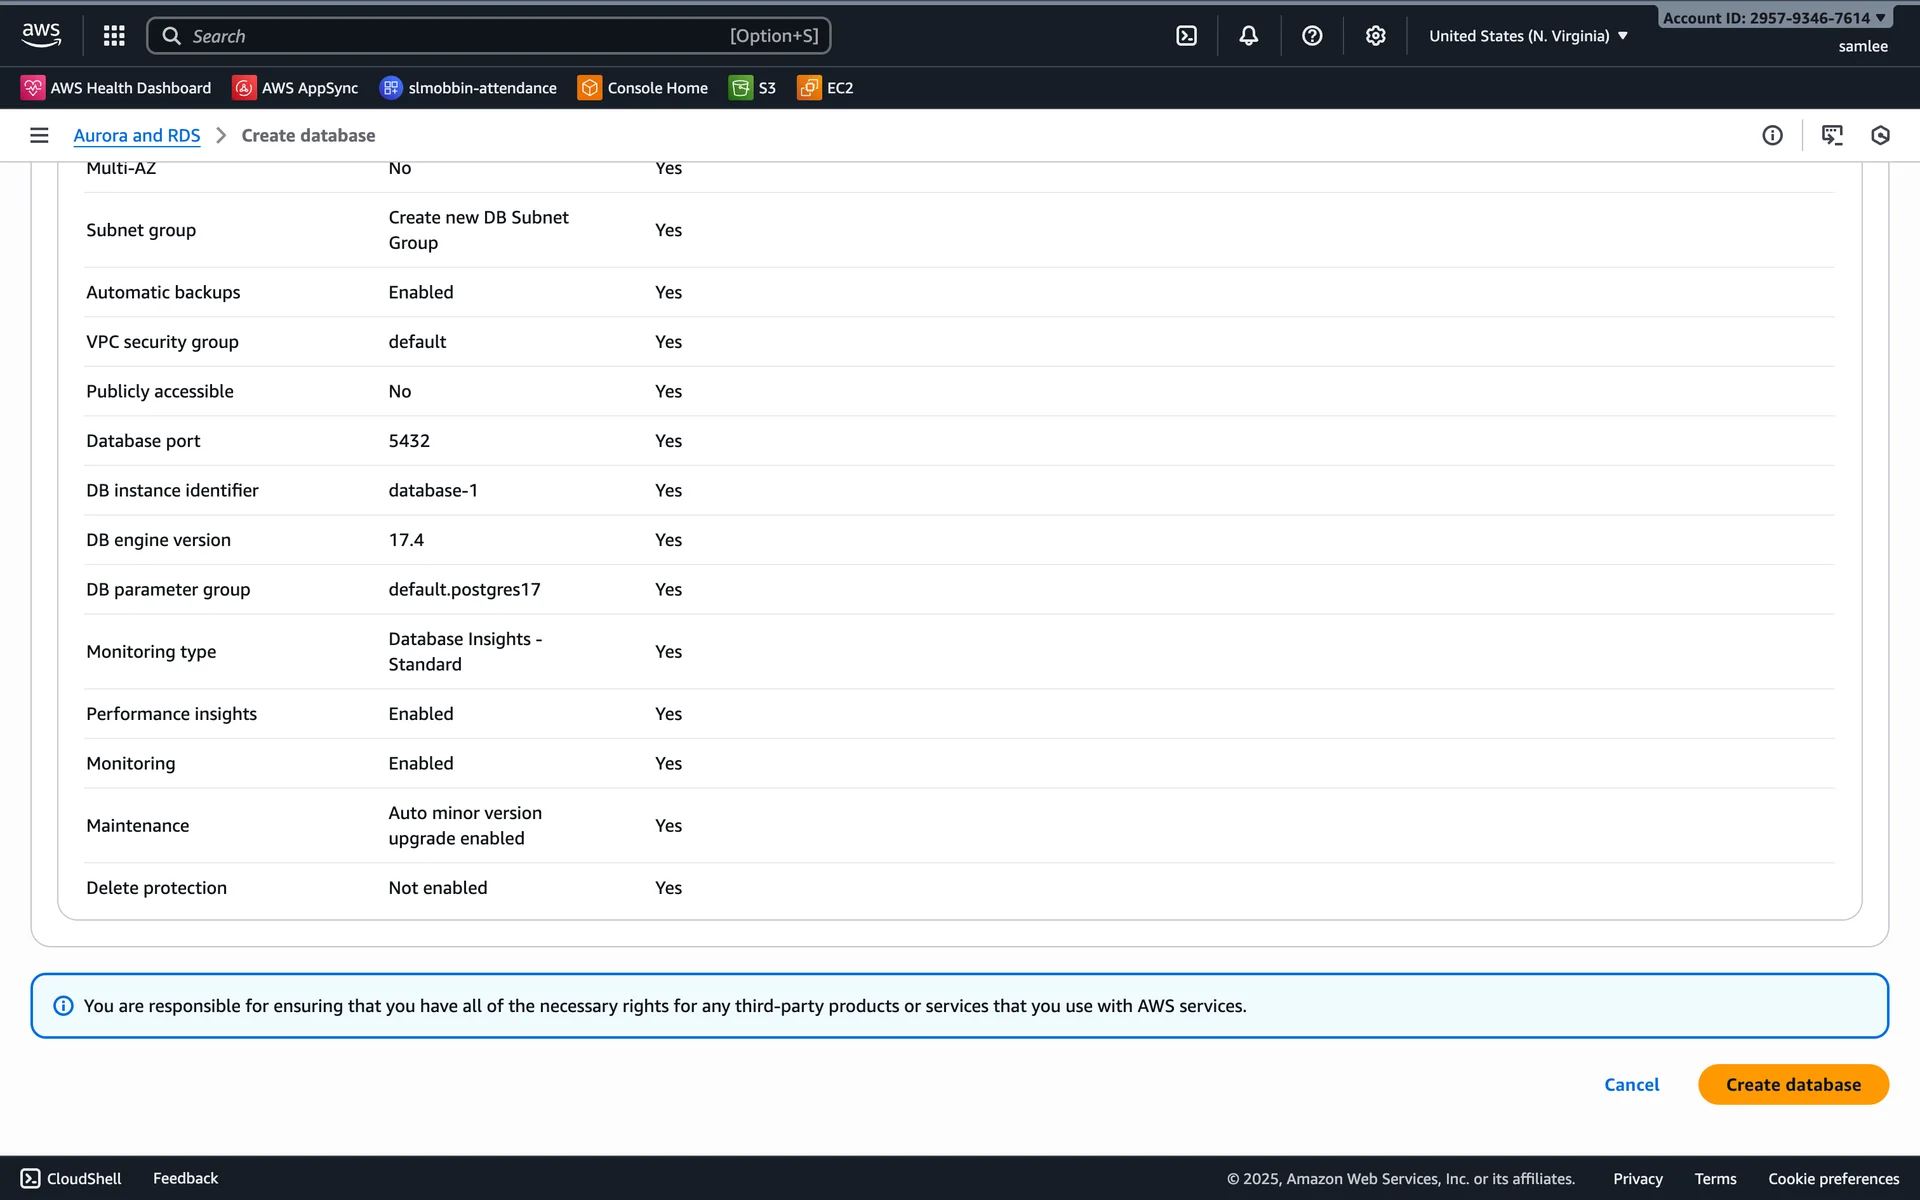The height and width of the screenshot is (1200, 1920).
Task: Click the help question mark icon
Action: (x=1312, y=36)
